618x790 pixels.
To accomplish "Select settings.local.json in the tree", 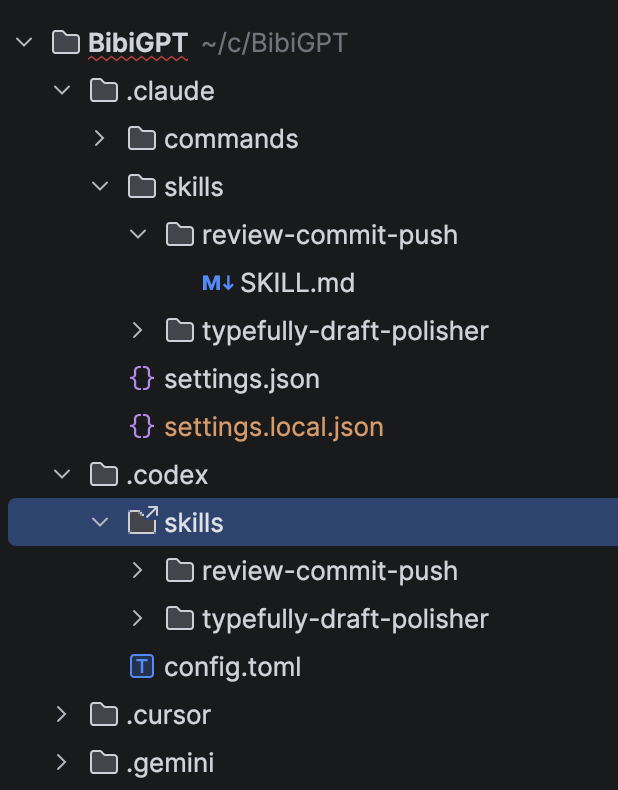I will coord(273,427).
